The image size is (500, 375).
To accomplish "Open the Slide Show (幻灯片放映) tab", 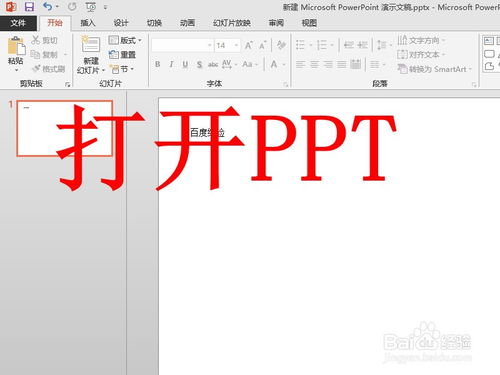I will click(232, 23).
